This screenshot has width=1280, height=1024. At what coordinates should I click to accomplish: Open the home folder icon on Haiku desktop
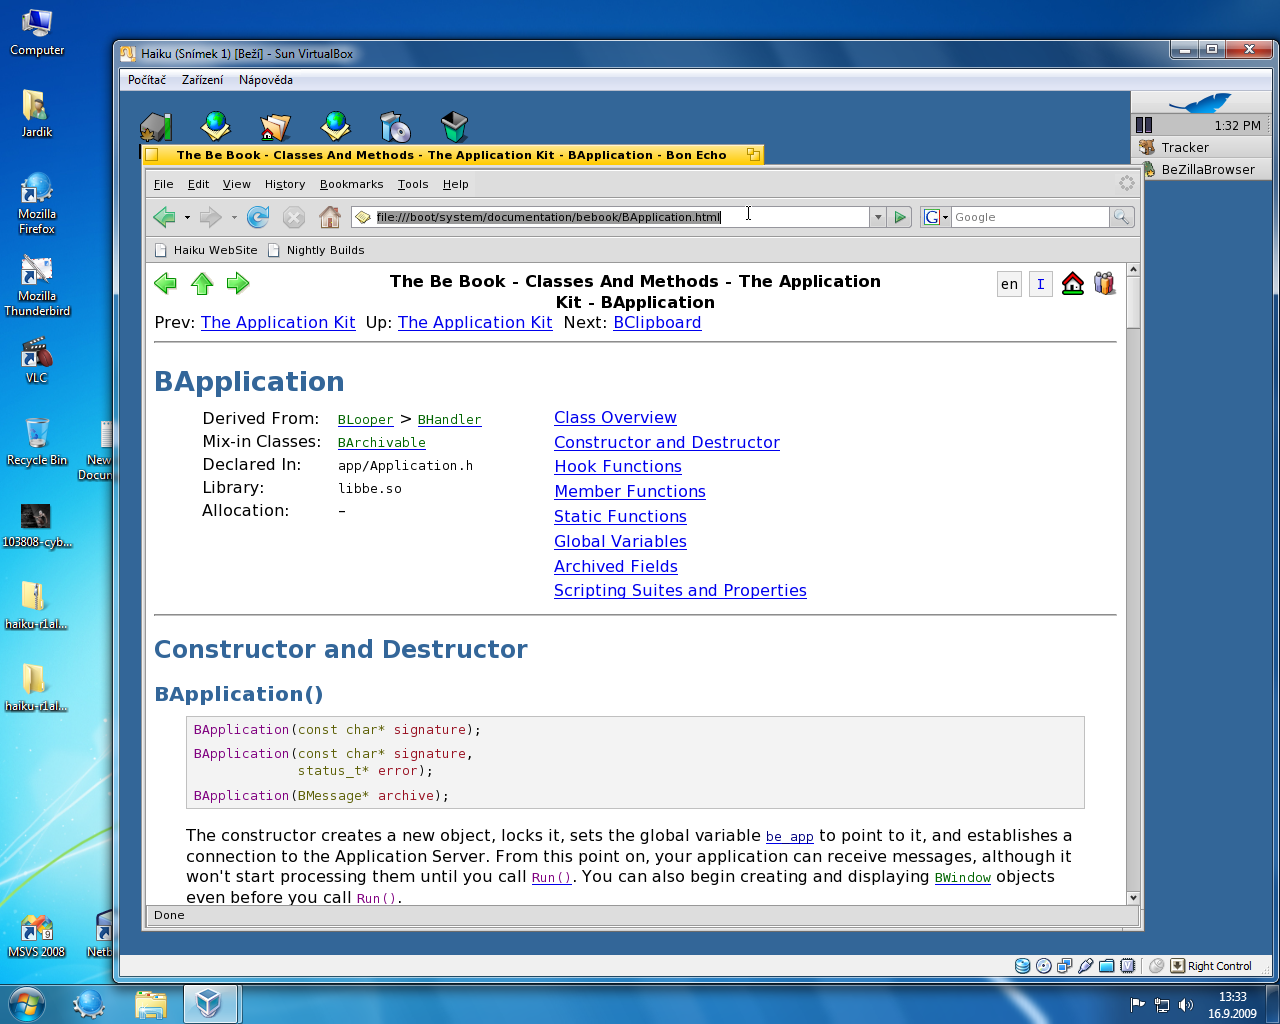[x=275, y=127]
